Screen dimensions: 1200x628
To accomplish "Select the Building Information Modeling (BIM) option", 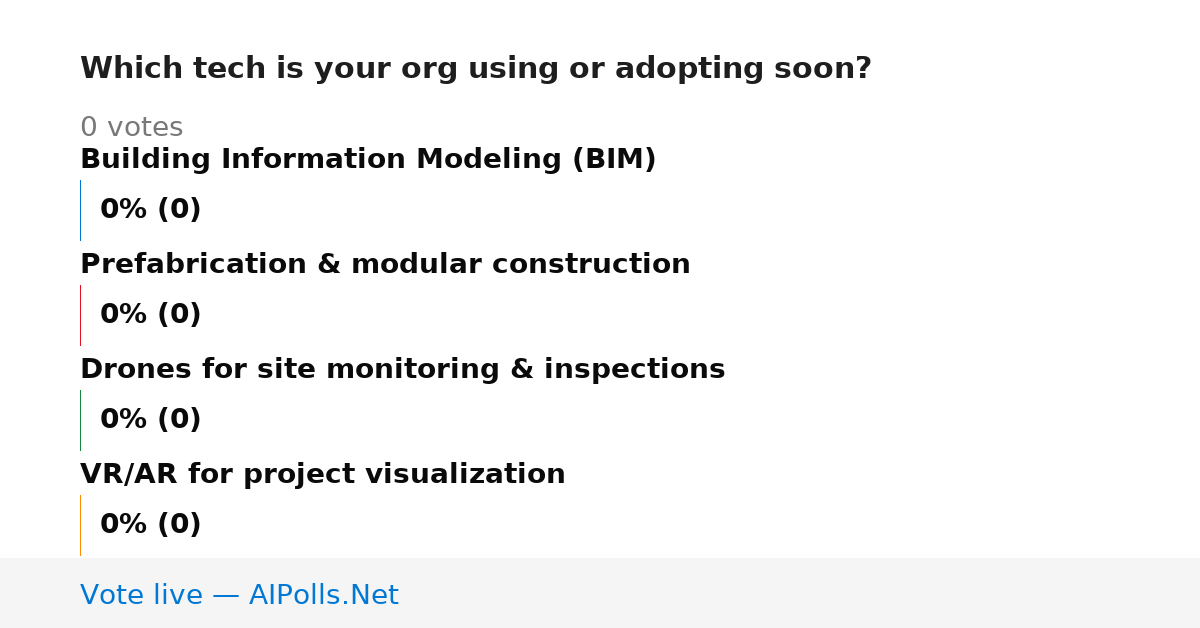I will pos(368,160).
